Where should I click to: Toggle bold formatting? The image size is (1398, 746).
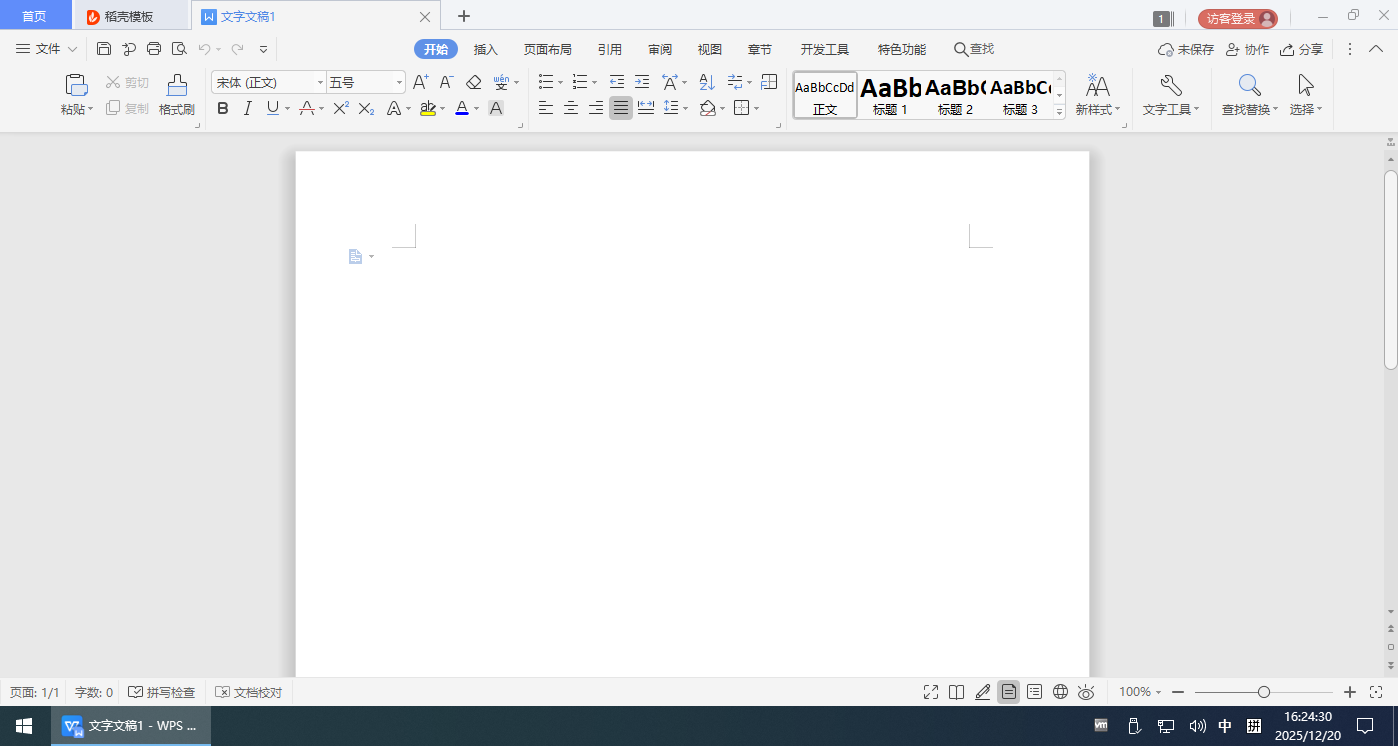(223, 108)
